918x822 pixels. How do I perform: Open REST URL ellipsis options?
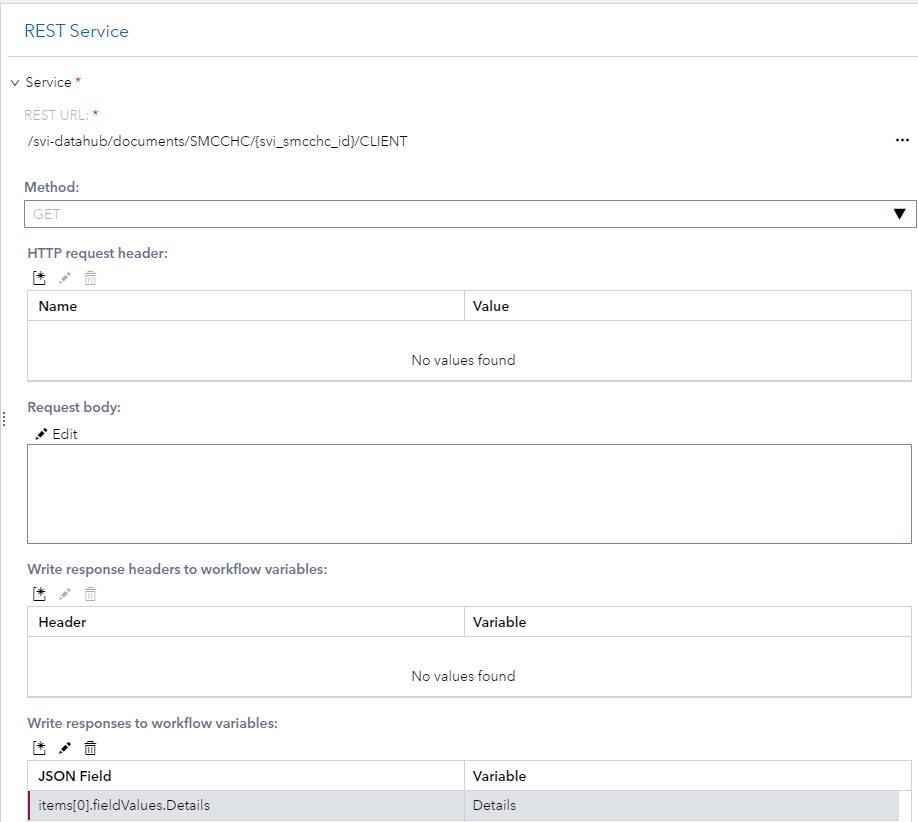tap(902, 141)
